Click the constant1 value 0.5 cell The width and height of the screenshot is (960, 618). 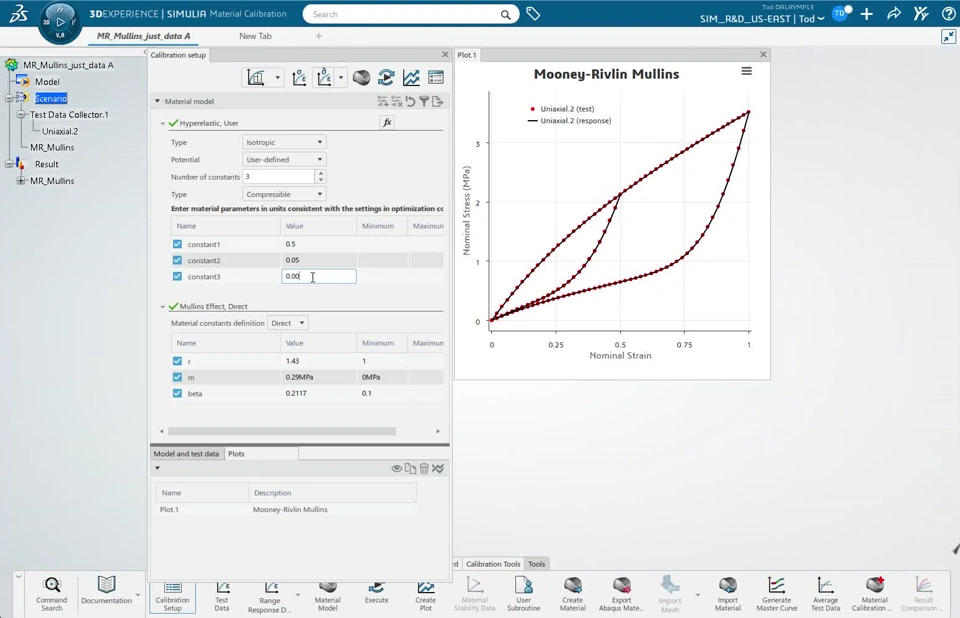[318, 244]
